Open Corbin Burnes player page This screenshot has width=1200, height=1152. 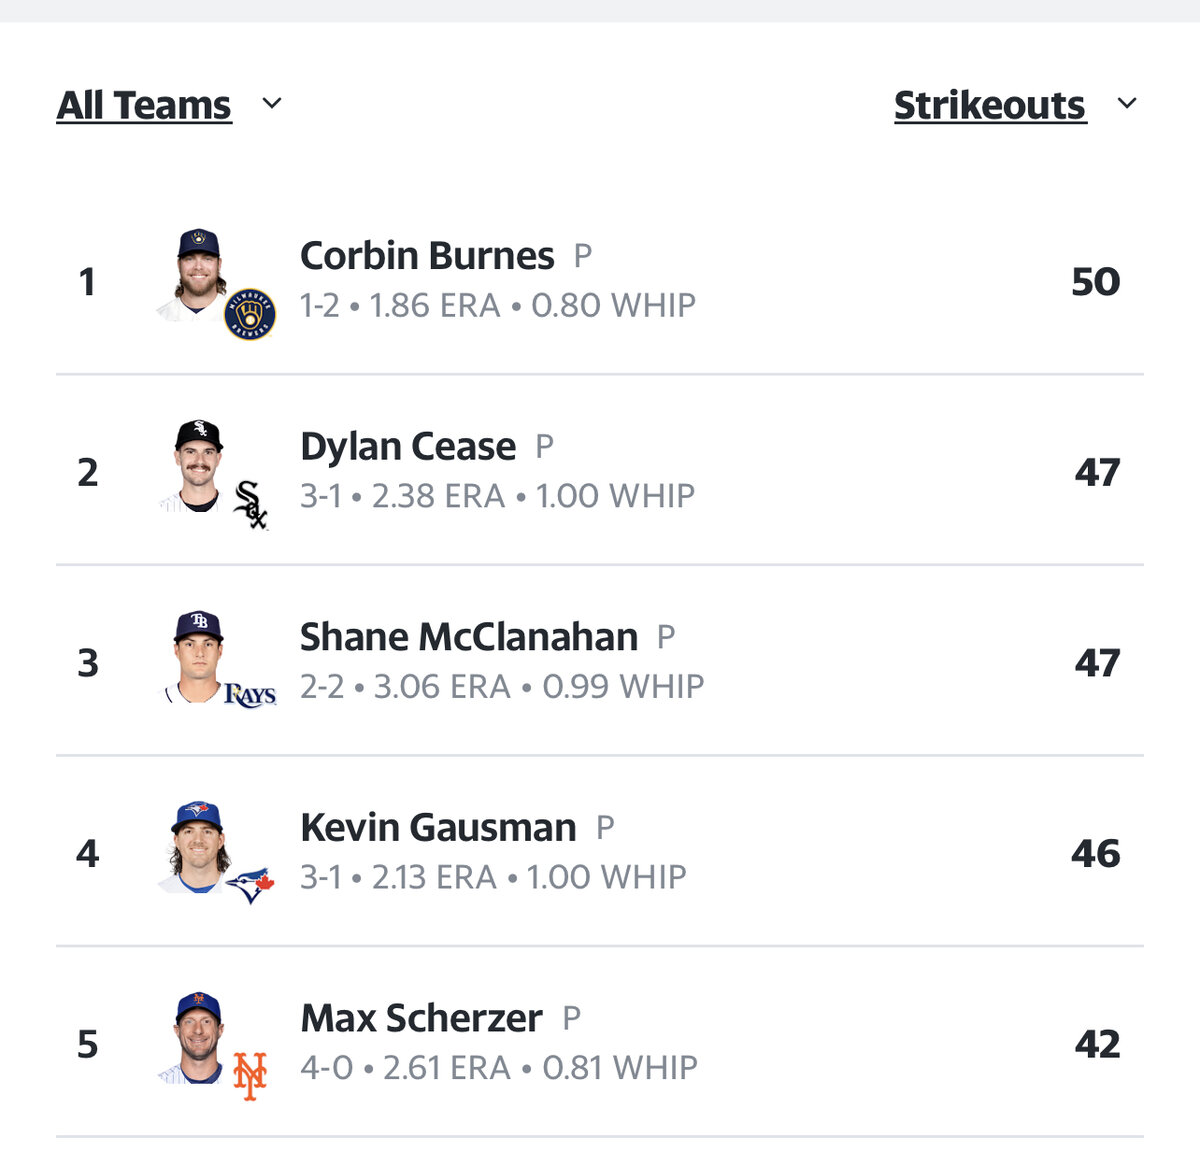point(427,256)
